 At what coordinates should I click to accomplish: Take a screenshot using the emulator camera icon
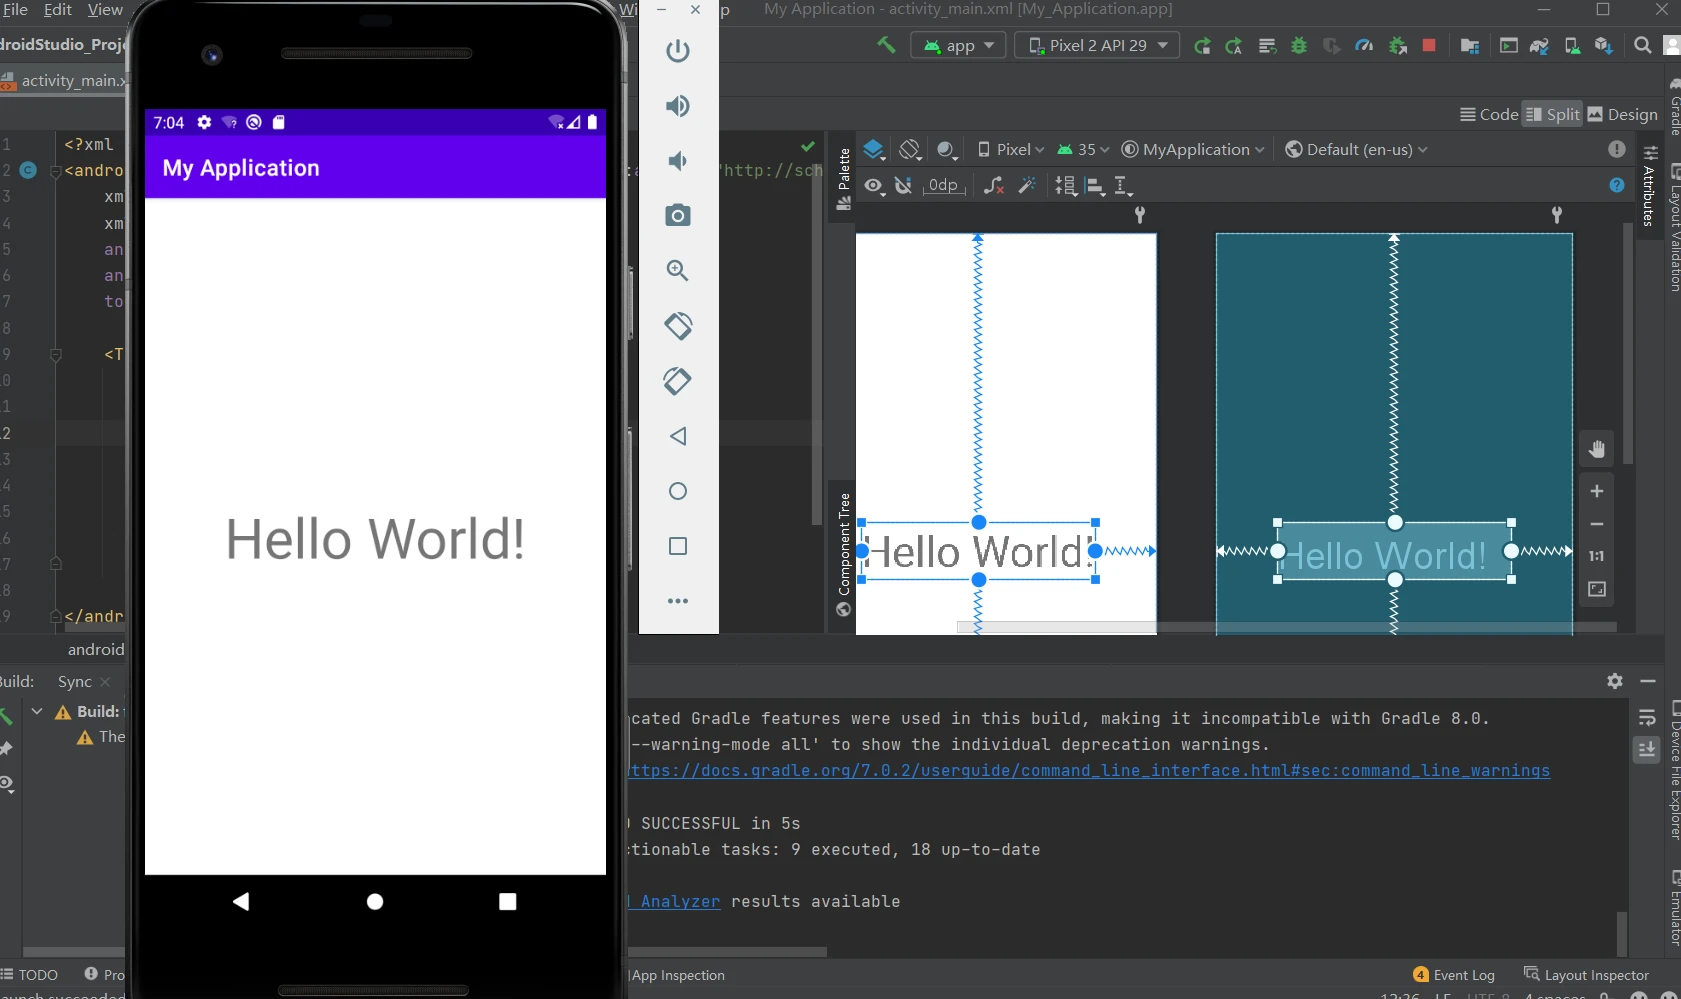click(678, 215)
